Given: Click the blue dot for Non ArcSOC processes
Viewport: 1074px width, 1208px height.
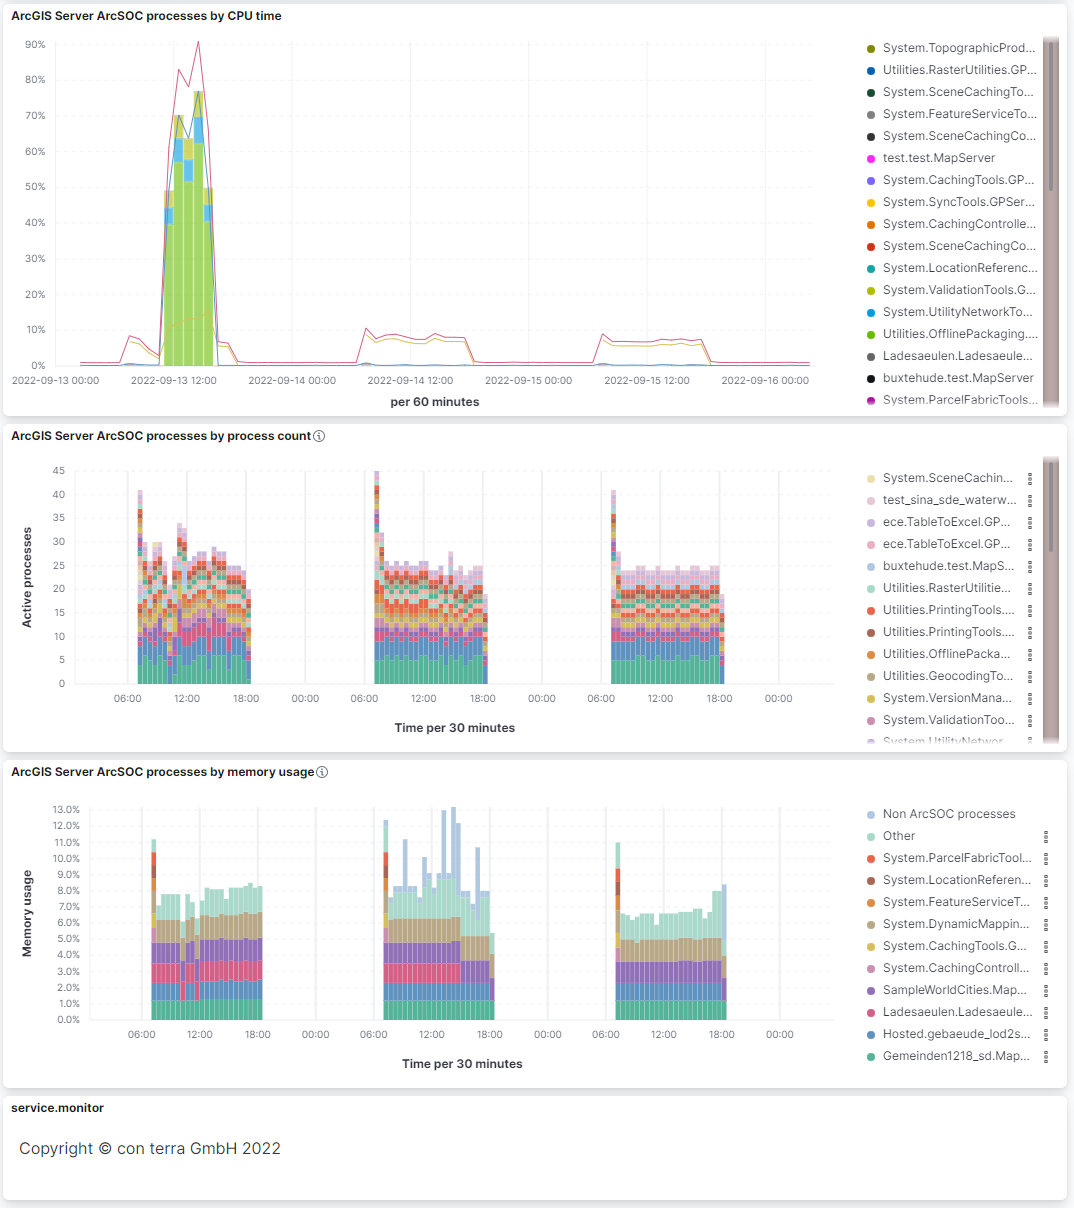Looking at the screenshot, I should (869, 814).
